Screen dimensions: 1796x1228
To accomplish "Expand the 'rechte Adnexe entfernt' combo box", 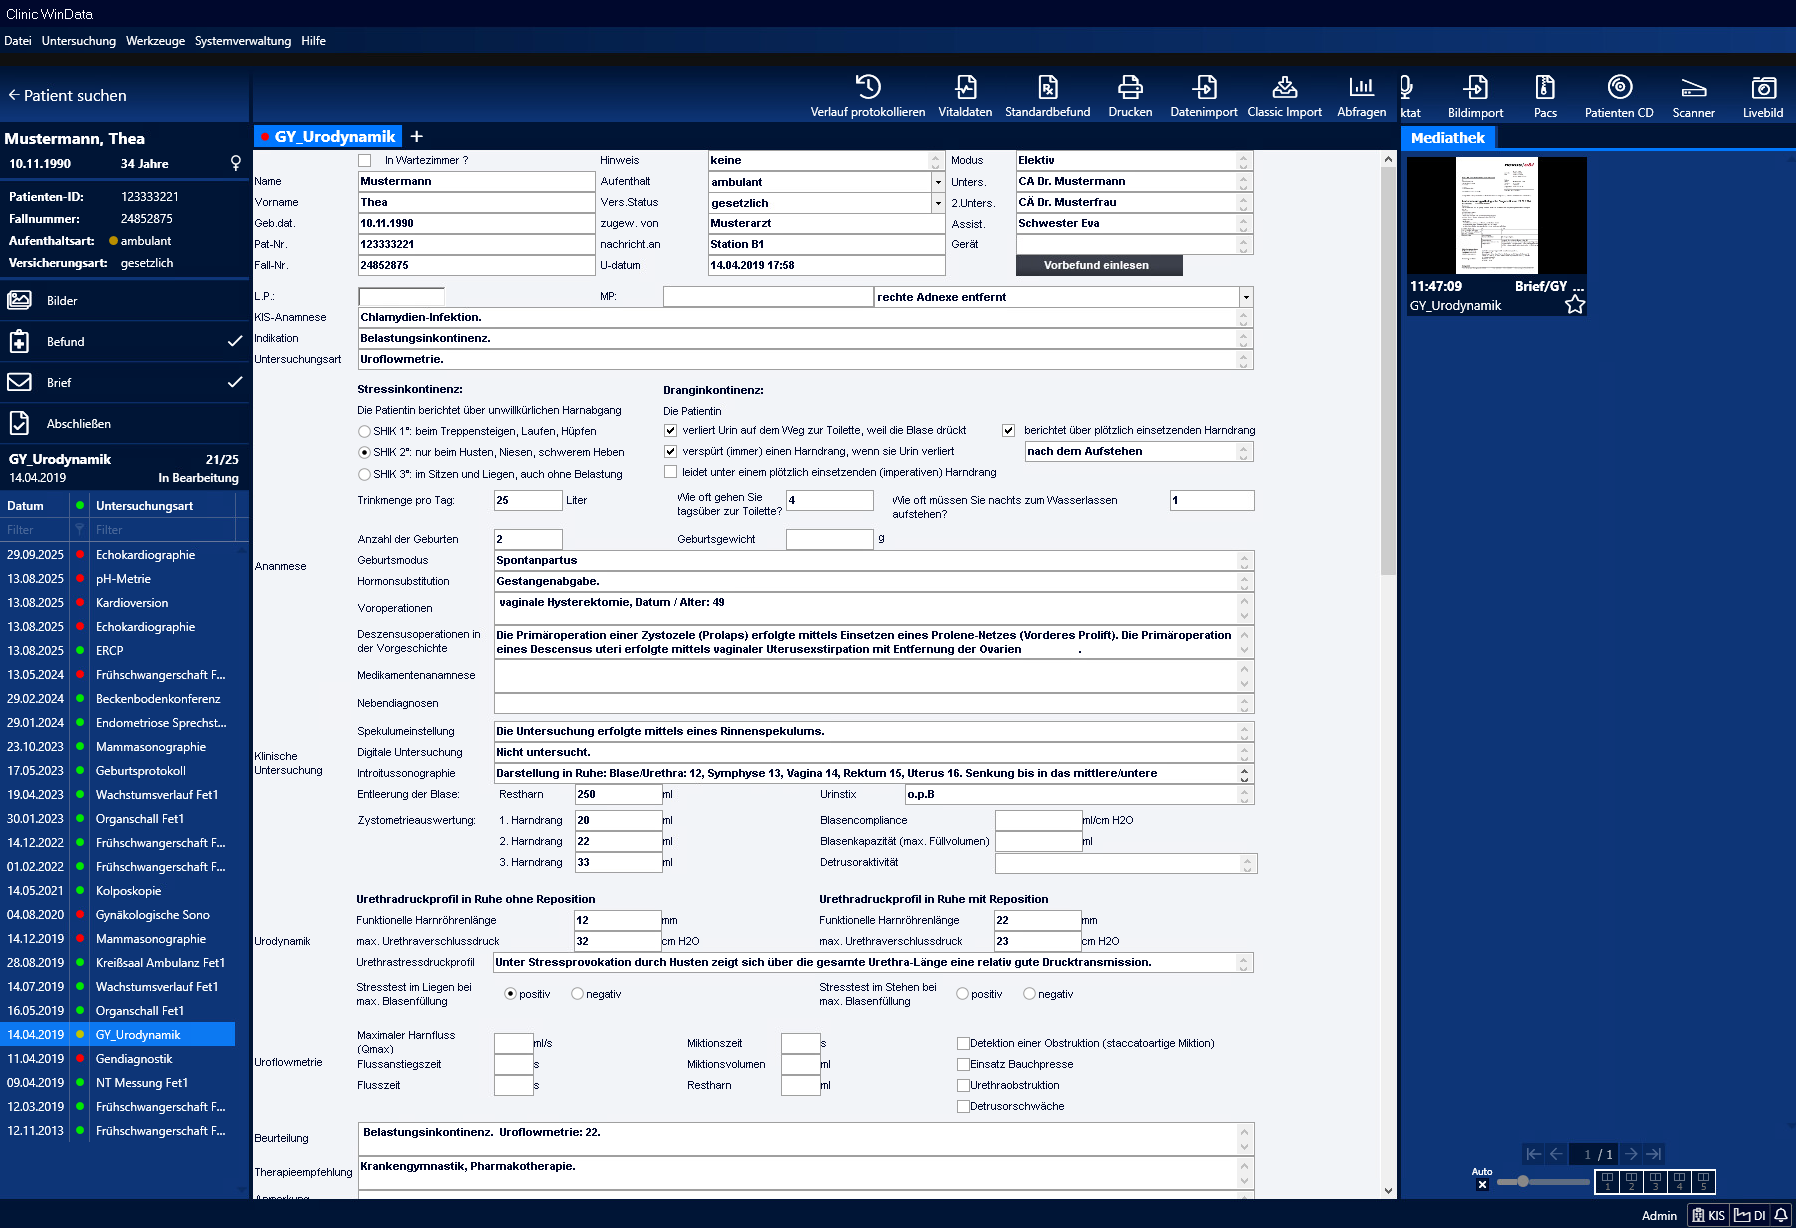I will tap(1246, 297).
